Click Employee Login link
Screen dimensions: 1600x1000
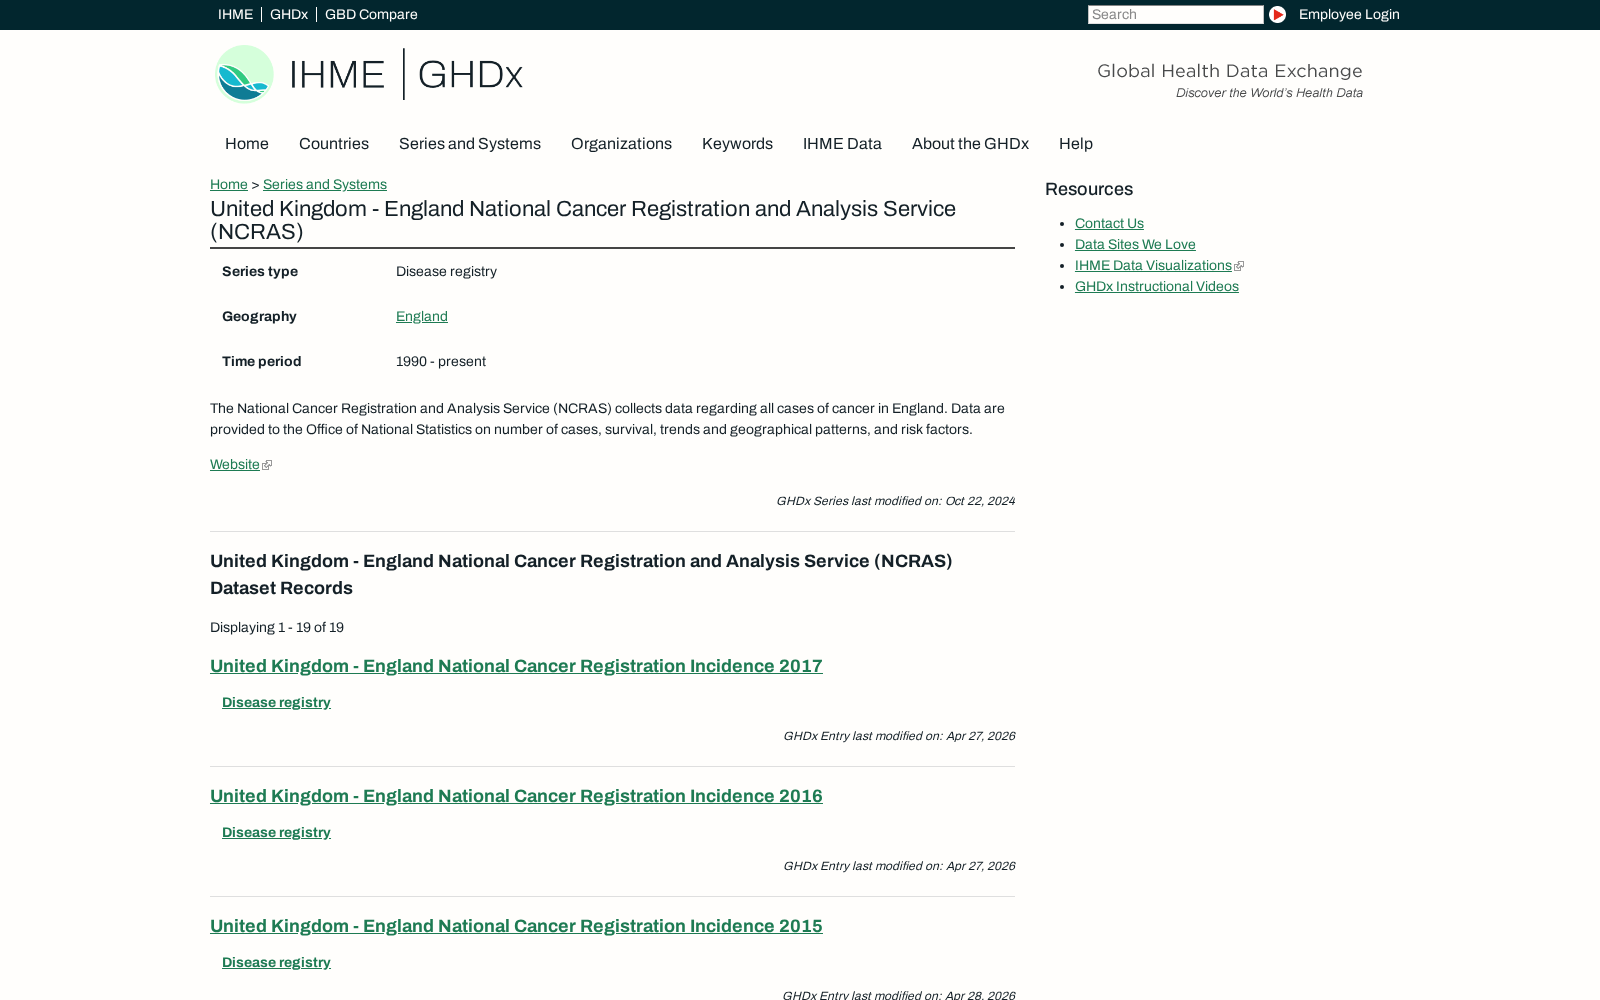point(1349,14)
